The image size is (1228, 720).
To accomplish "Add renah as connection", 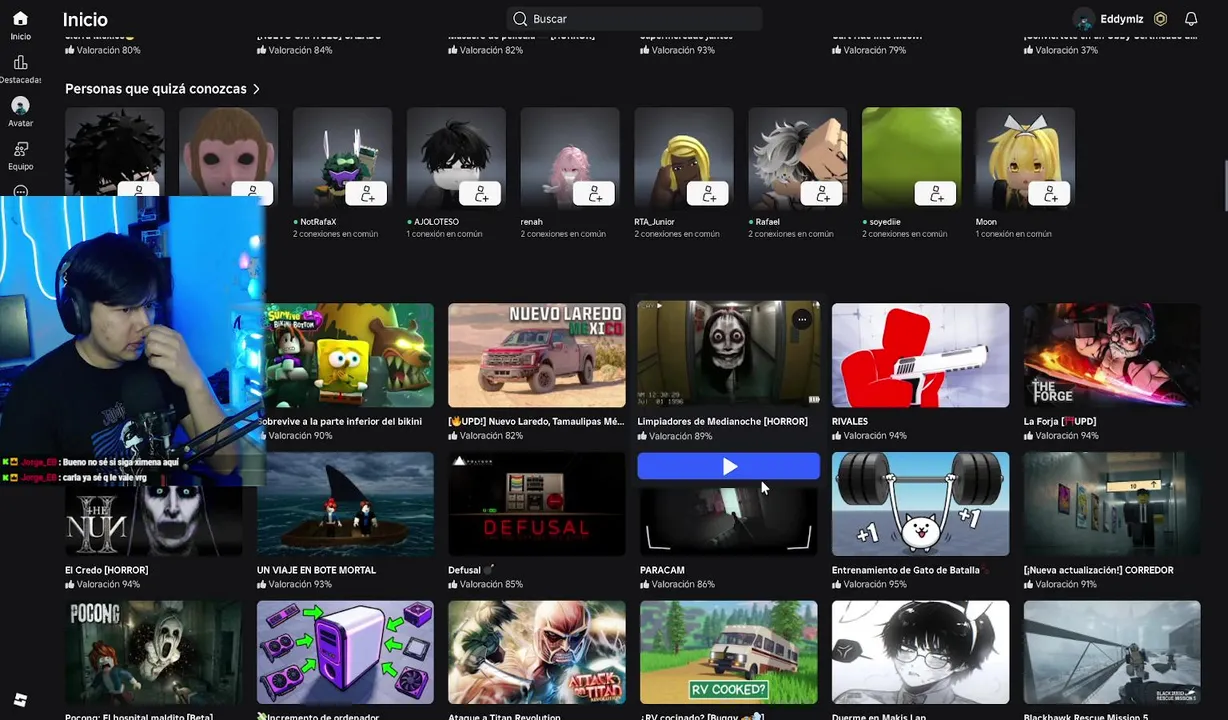I will pos(595,194).
